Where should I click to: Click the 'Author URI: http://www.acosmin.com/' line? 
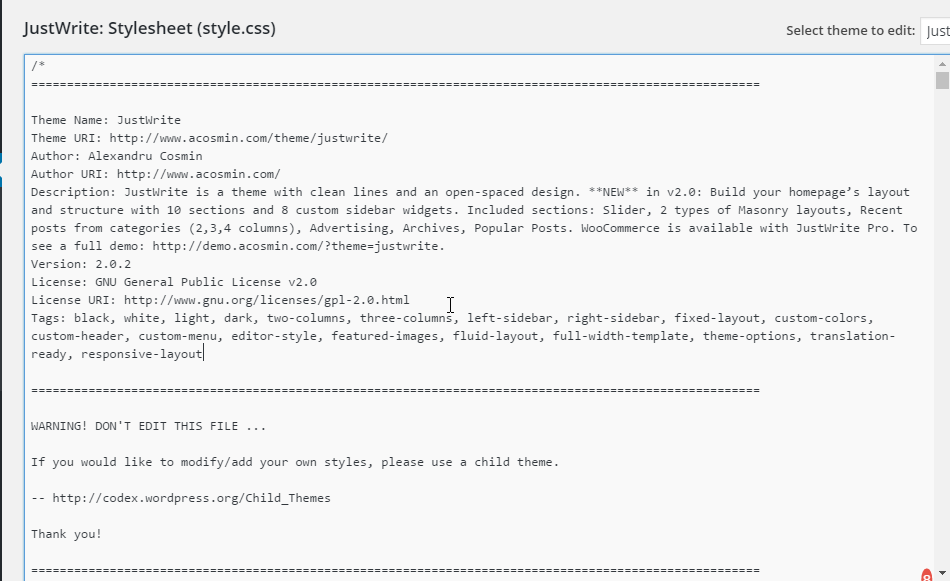pyautogui.click(x=156, y=174)
